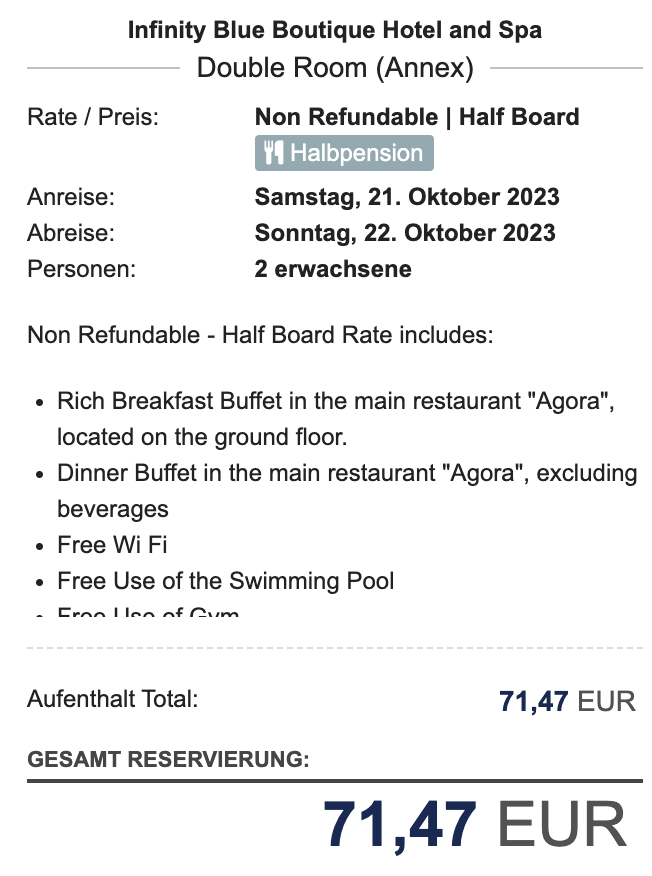Image resolution: width=652 pixels, height=876 pixels.
Task: Click the Half Board Rate includes heading
Action: pos(260,335)
